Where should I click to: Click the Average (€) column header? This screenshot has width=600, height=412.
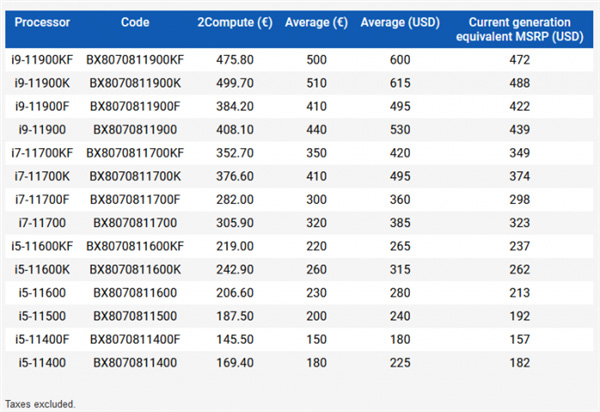(315, 21)
